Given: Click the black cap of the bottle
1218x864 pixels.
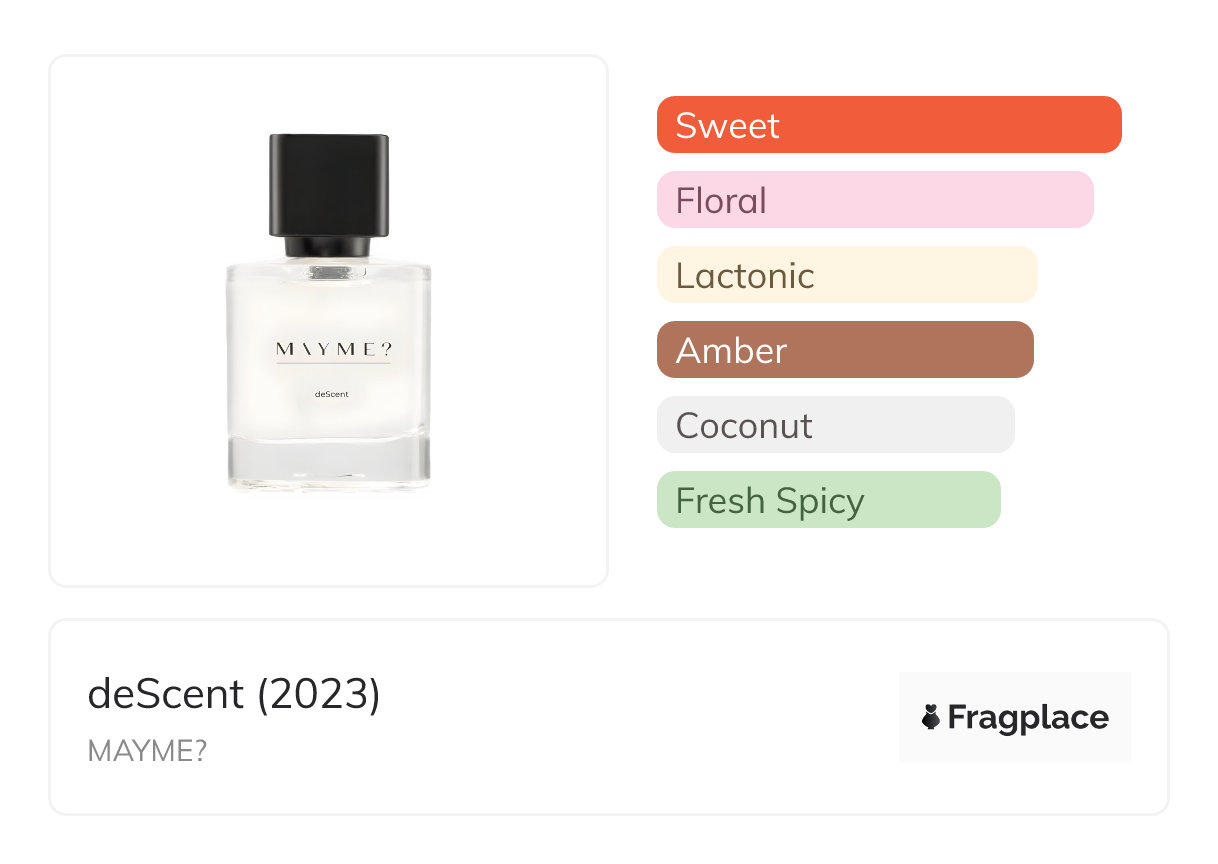Looking at the screenshot, I should [x=329, y=185].
